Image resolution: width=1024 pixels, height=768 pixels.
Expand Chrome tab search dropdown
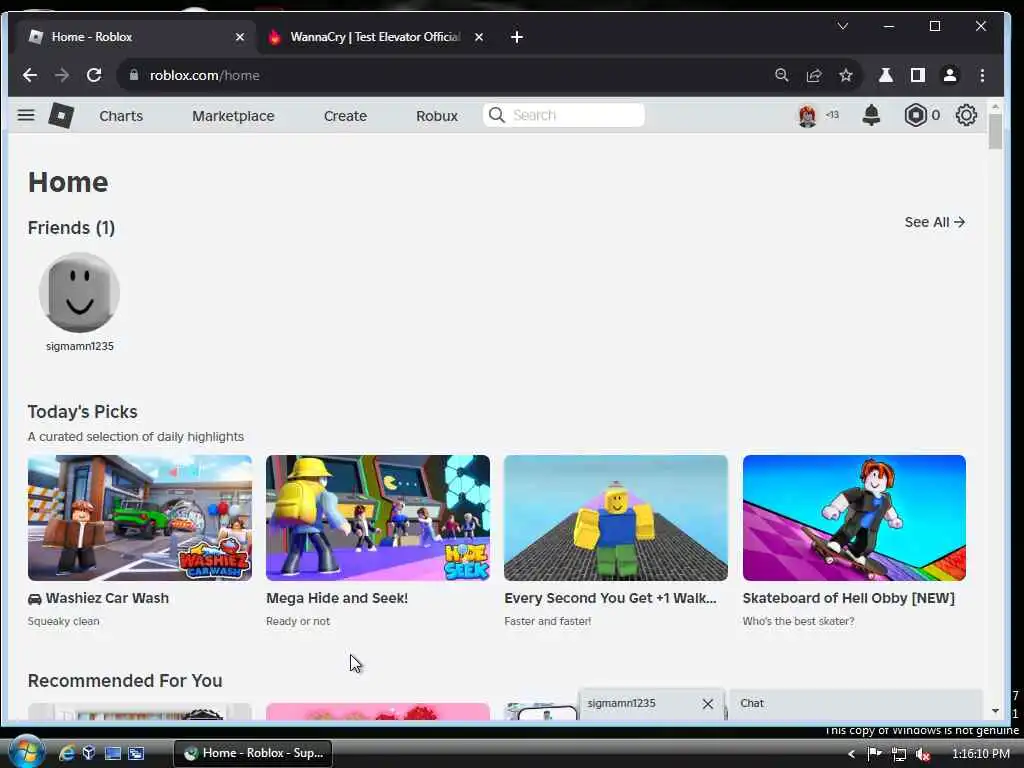pyautogui.click(x=842, y=26)
